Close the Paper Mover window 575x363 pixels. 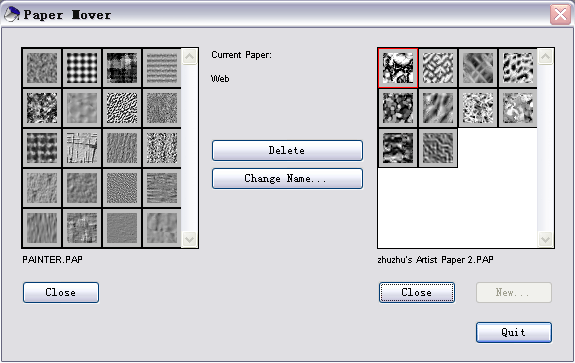tap(560, 15)
